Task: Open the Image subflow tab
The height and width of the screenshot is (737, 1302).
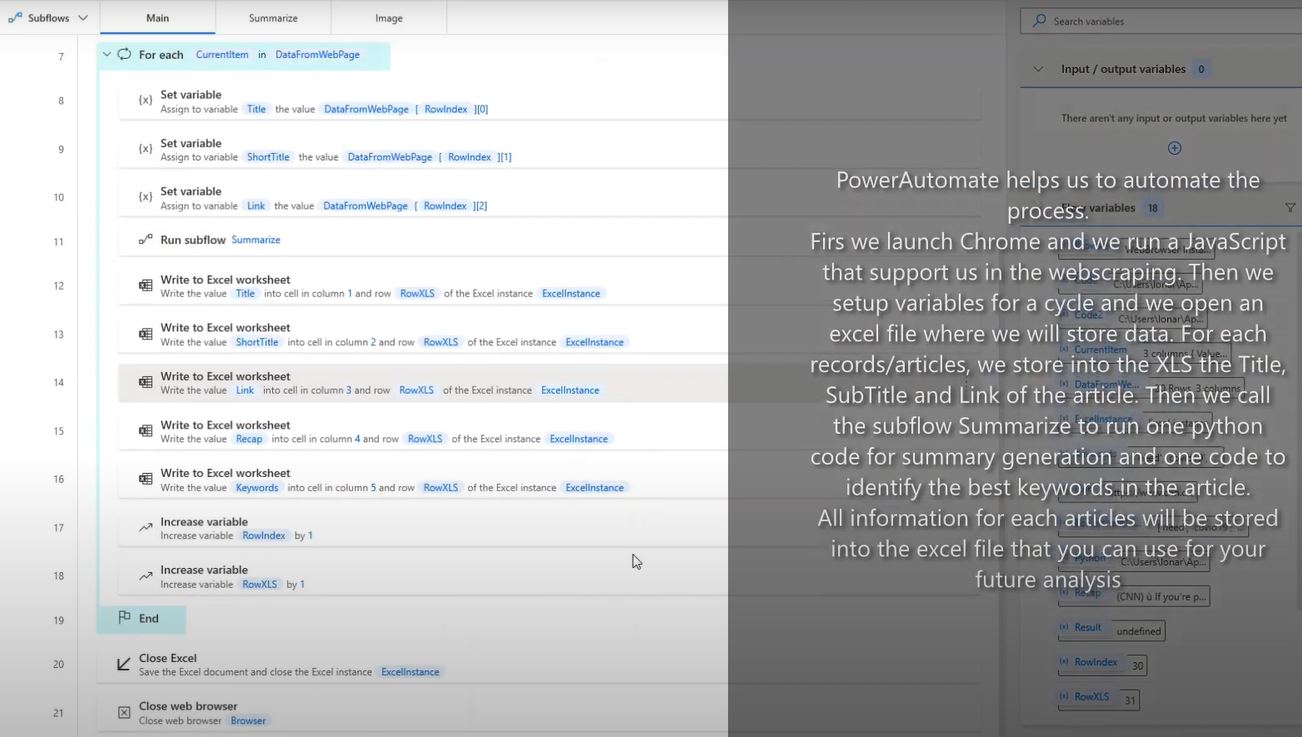Action: 389,18
